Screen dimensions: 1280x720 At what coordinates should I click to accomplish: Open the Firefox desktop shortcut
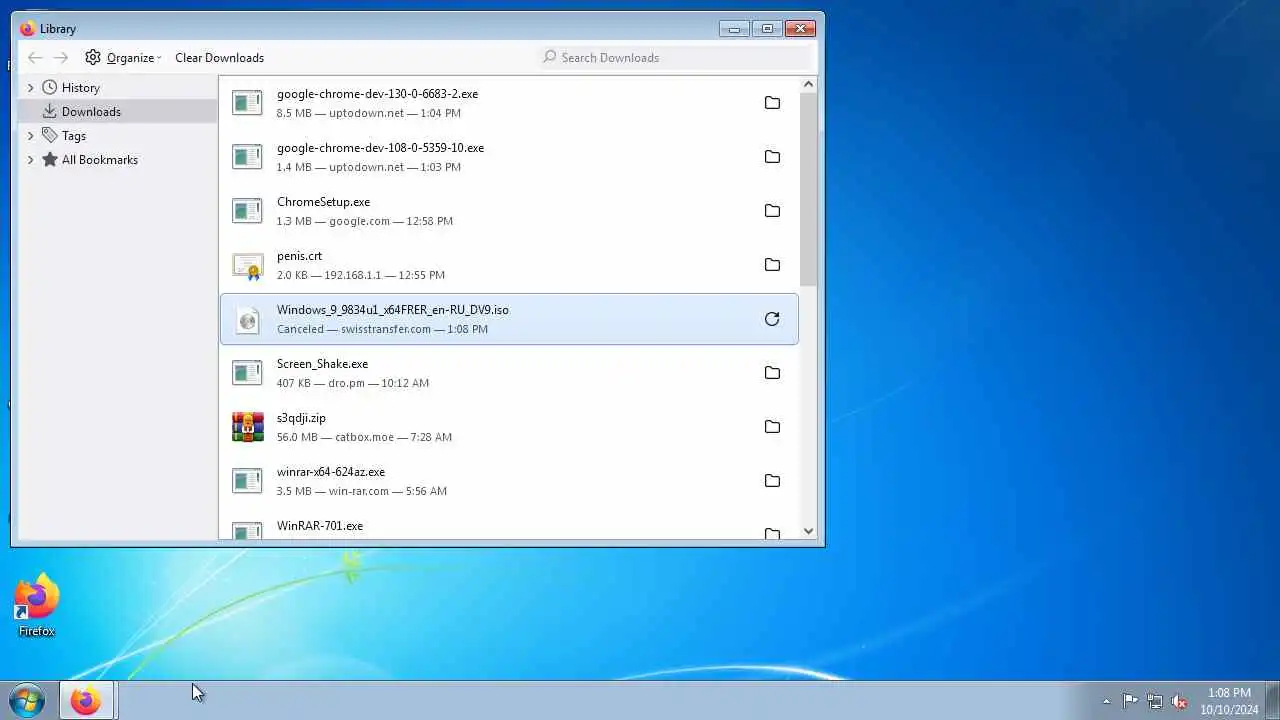click(37, 605)
